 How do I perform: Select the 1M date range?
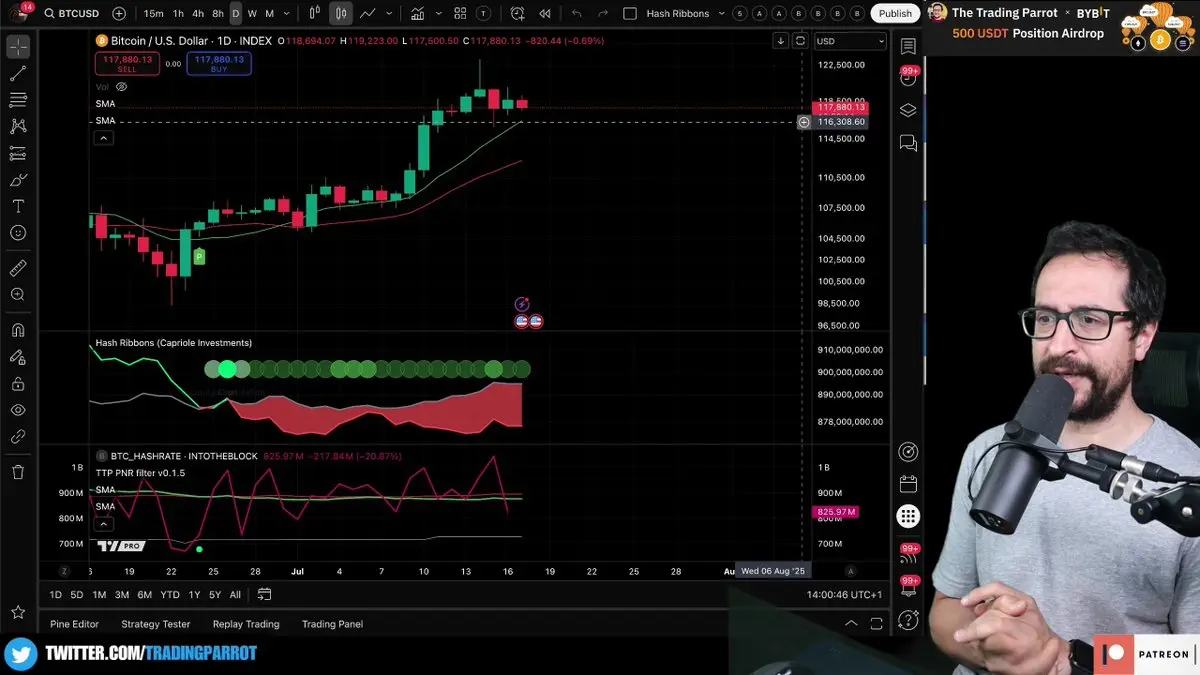(x=99, y=595)
